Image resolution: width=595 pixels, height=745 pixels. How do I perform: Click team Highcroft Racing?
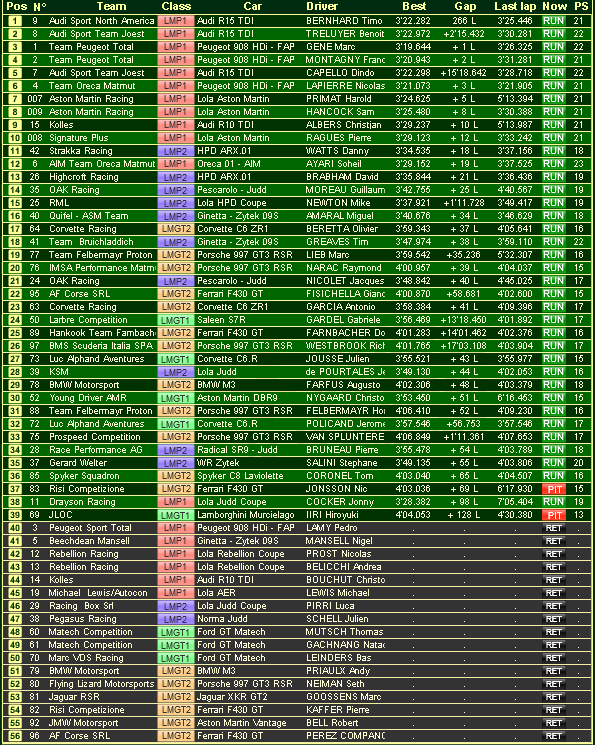click(x=84, y=177)
